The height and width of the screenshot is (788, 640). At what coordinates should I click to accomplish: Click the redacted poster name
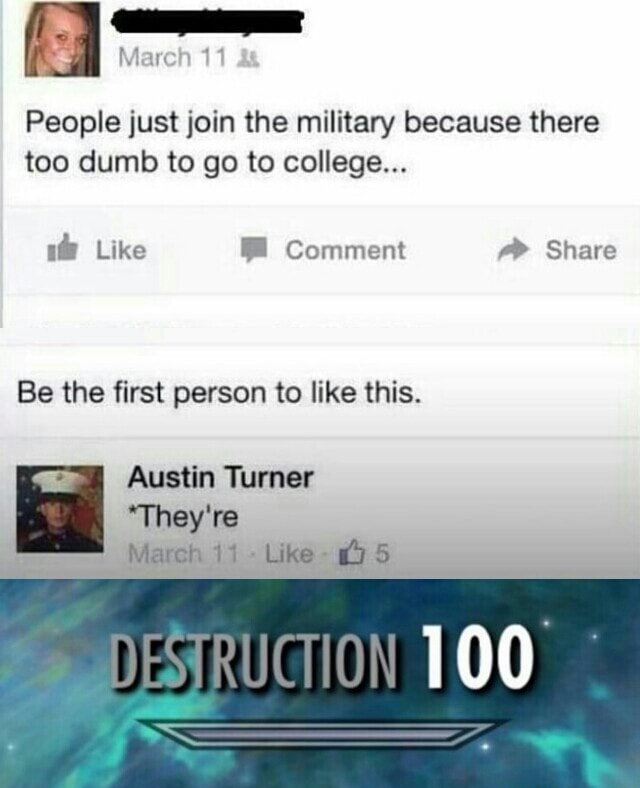point(208,22)
